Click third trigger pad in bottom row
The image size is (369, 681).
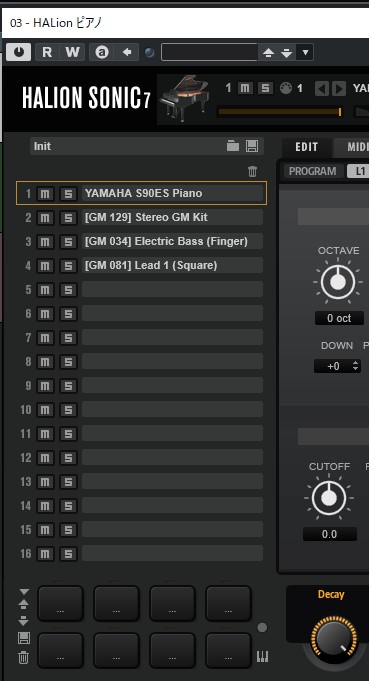[172, 651]
